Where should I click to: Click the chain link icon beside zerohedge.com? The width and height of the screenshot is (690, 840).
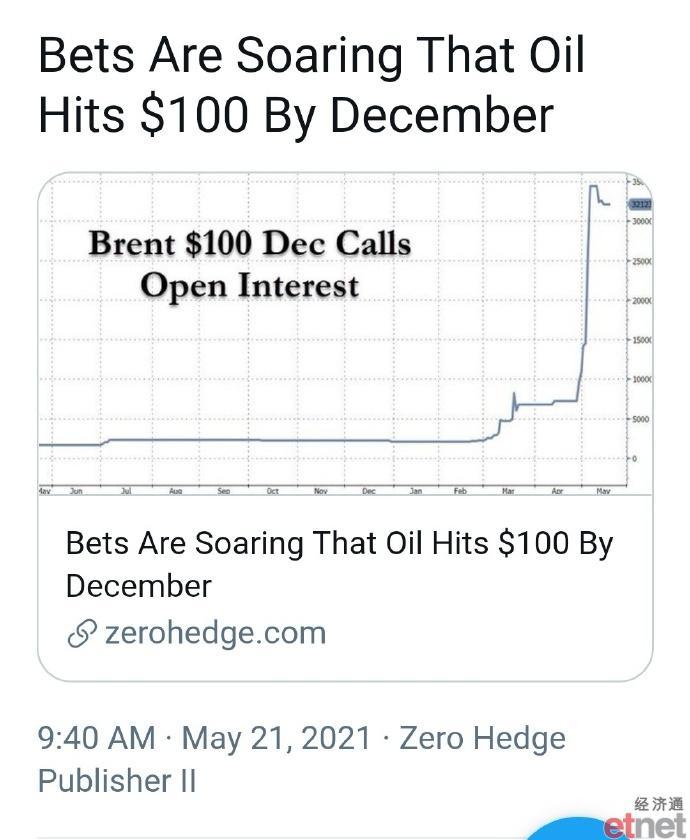pos(82,633)
